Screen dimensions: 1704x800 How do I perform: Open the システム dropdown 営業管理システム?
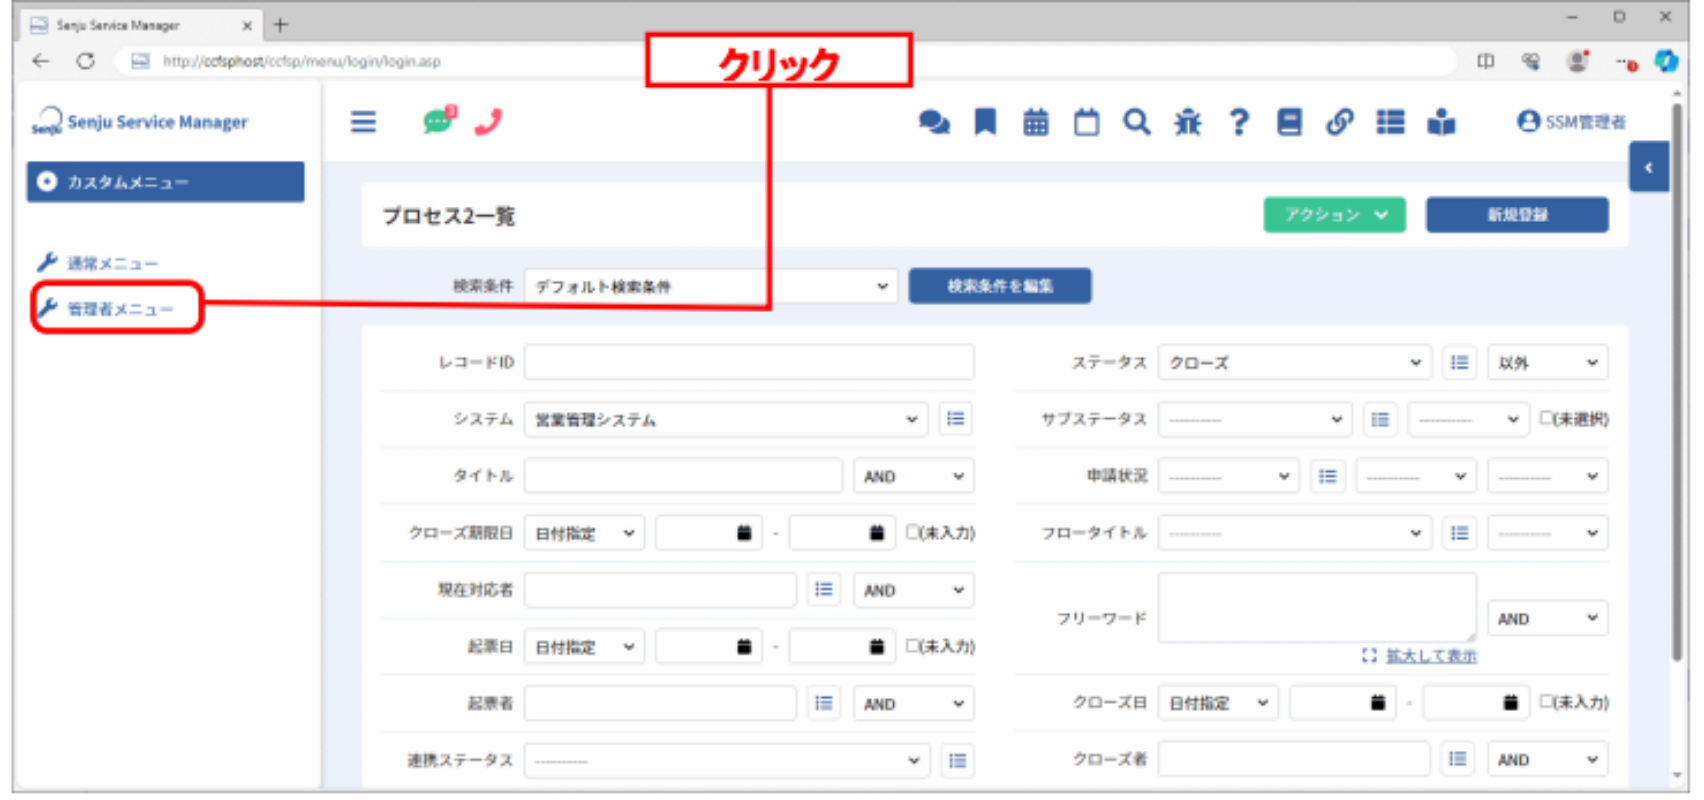pos(725,419)
